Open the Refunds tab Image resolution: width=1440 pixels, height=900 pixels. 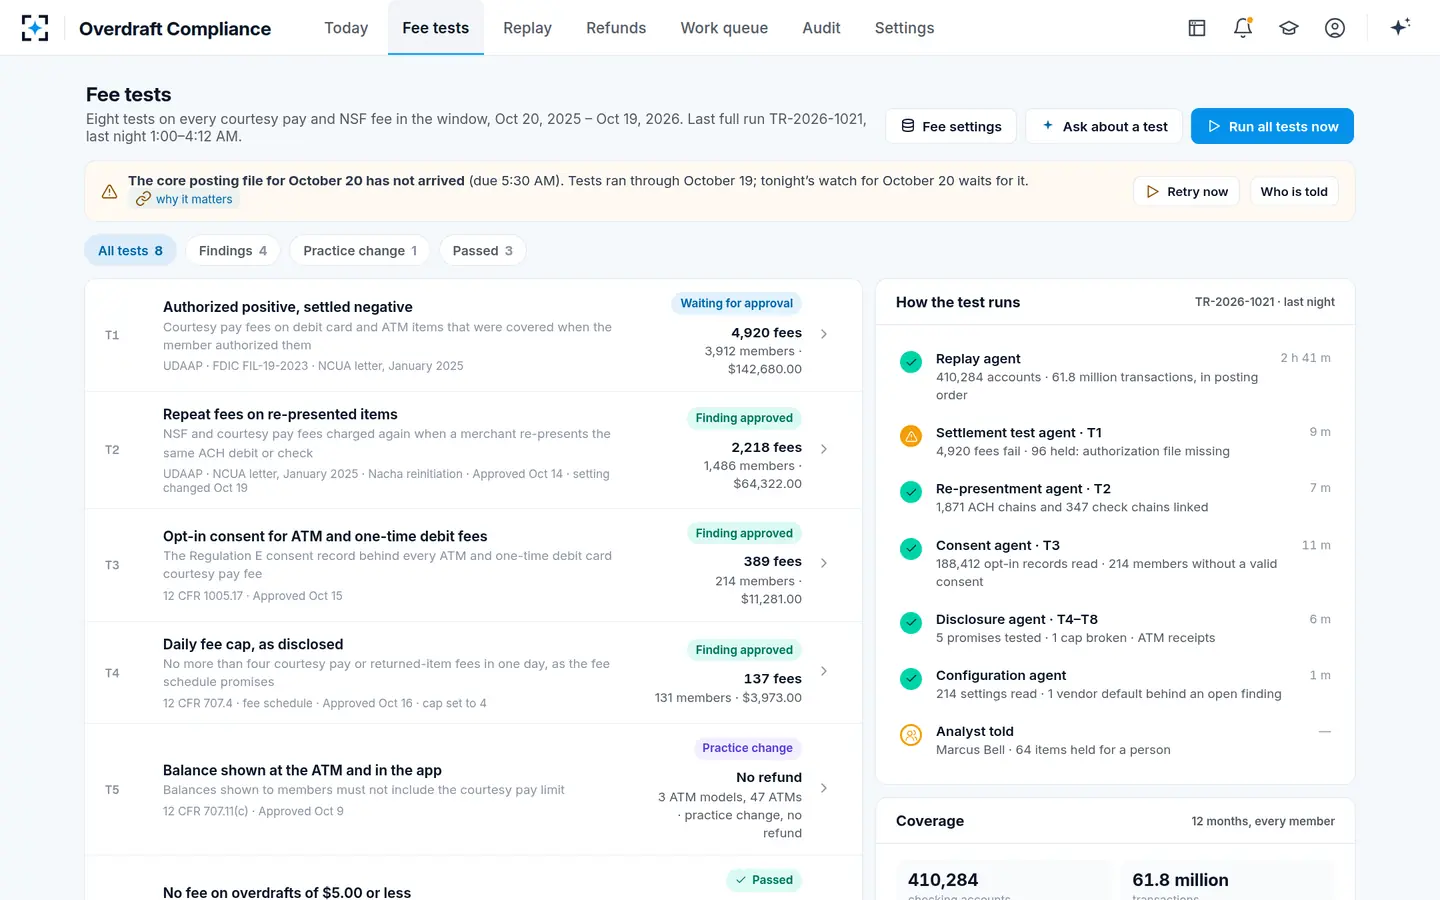[x=616, y=28]
